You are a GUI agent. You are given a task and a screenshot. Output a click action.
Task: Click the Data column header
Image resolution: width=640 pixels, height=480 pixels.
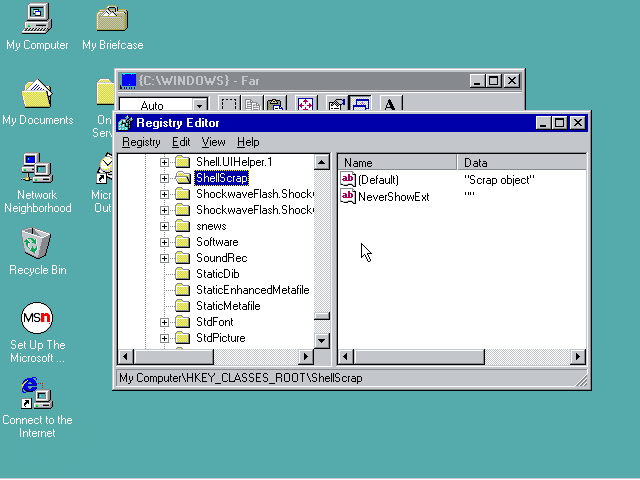[x=522, y=162]
